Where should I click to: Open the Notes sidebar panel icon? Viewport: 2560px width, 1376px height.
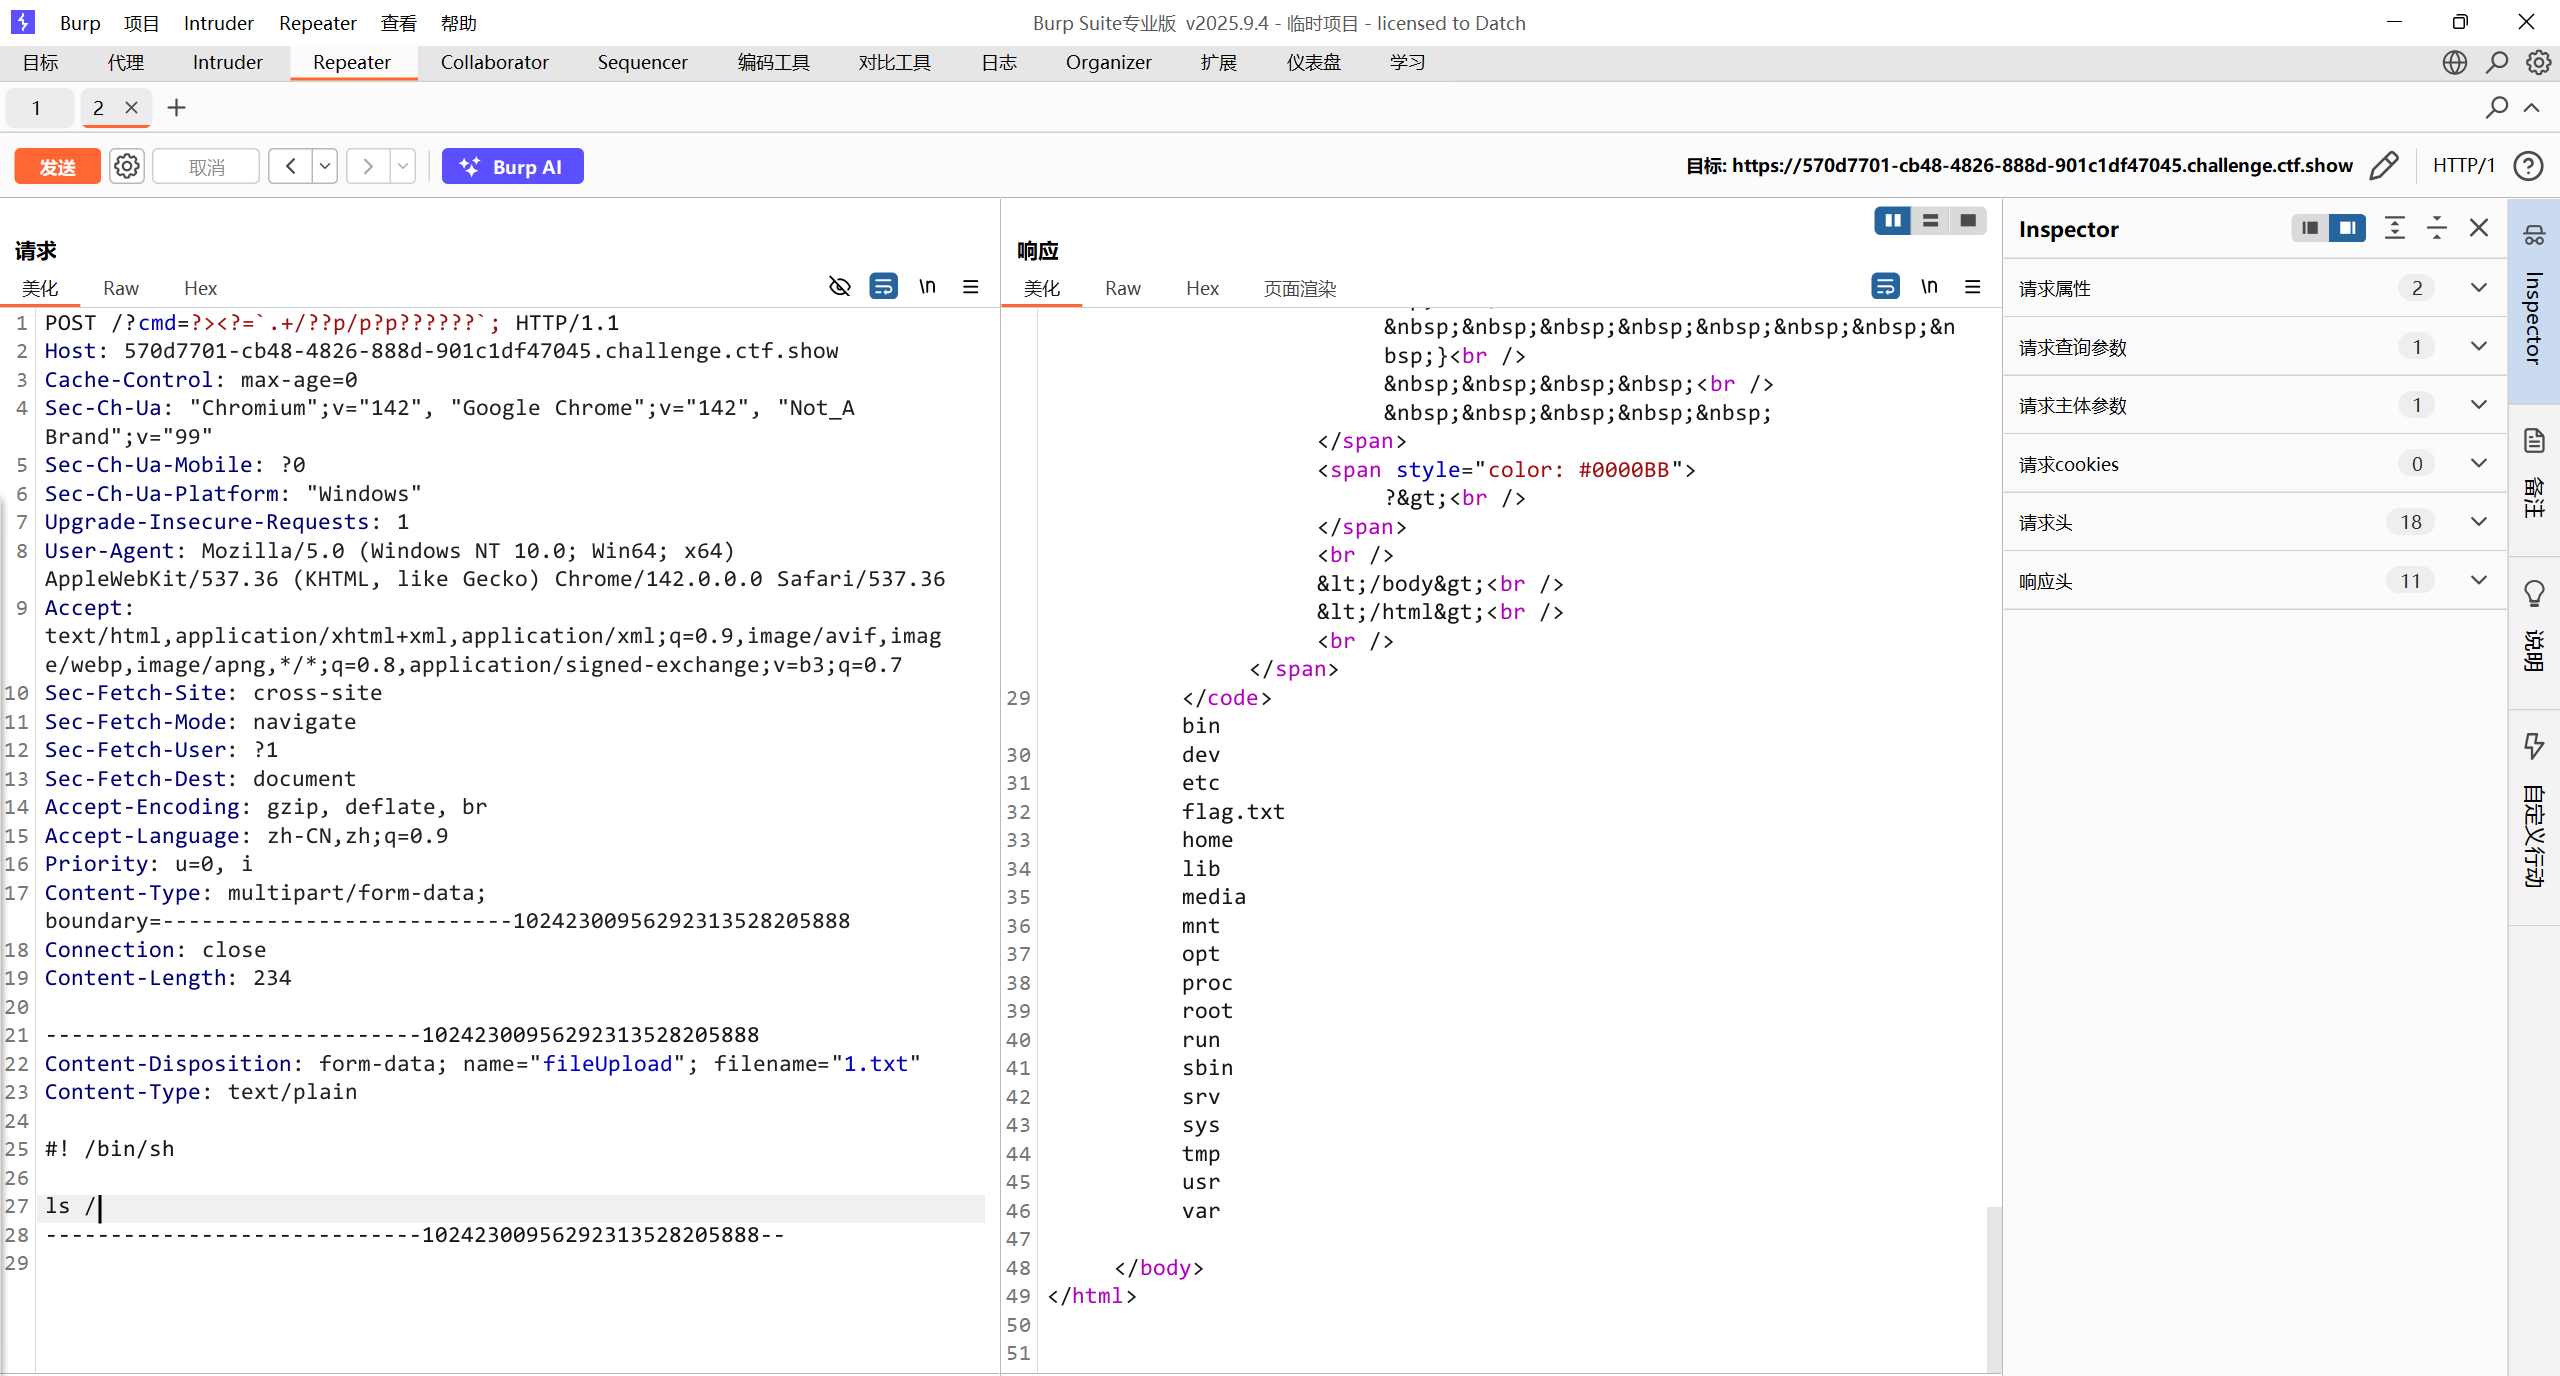point(2534,441)
